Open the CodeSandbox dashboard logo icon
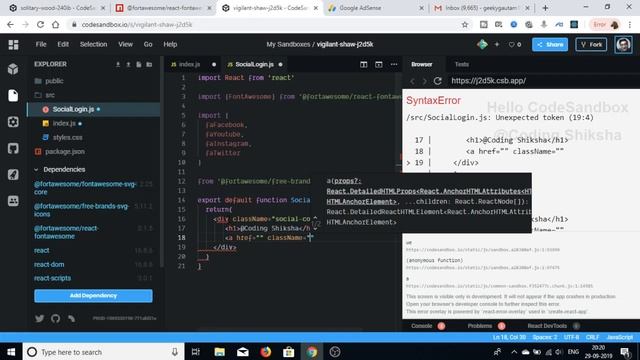Image resolution: width=640 pixels, height=360 pixels. pos(13,44)
